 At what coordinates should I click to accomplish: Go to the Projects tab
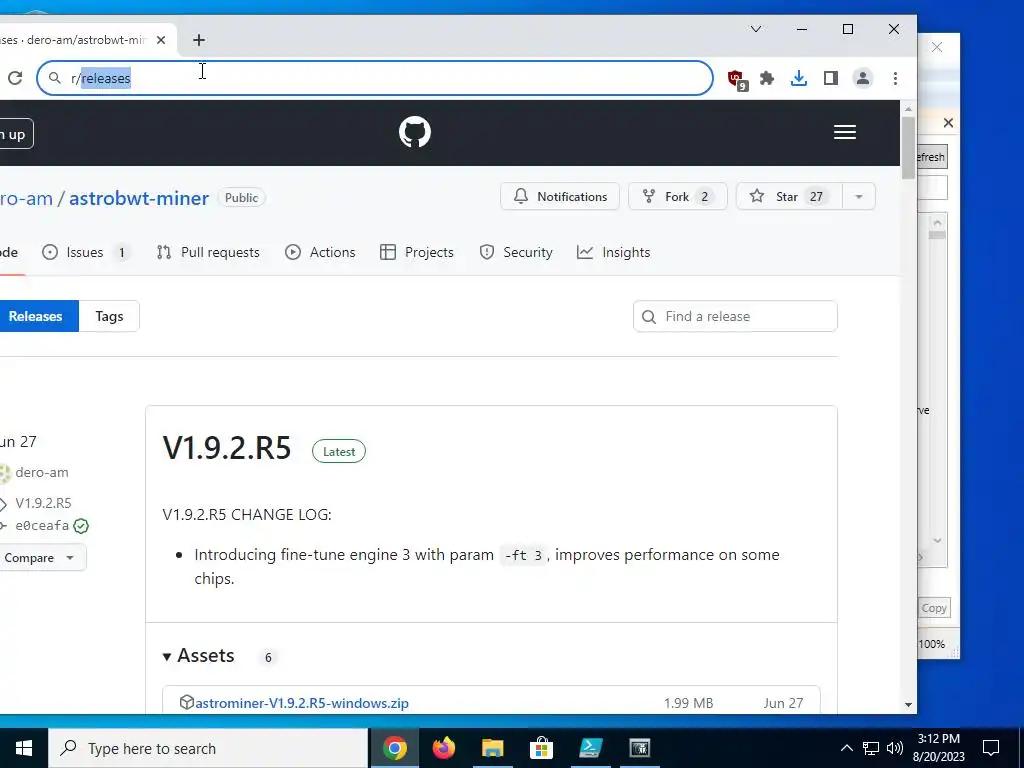[x=417, y=252]
